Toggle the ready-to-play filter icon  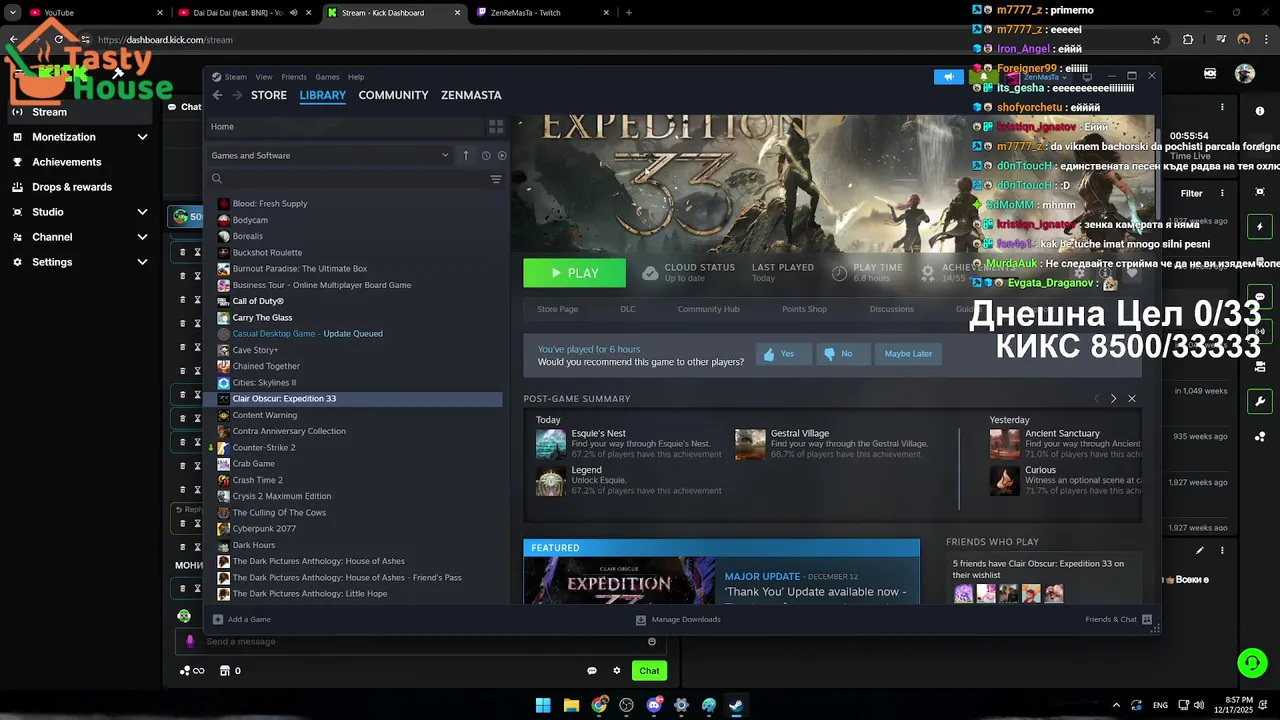[502, 155]
